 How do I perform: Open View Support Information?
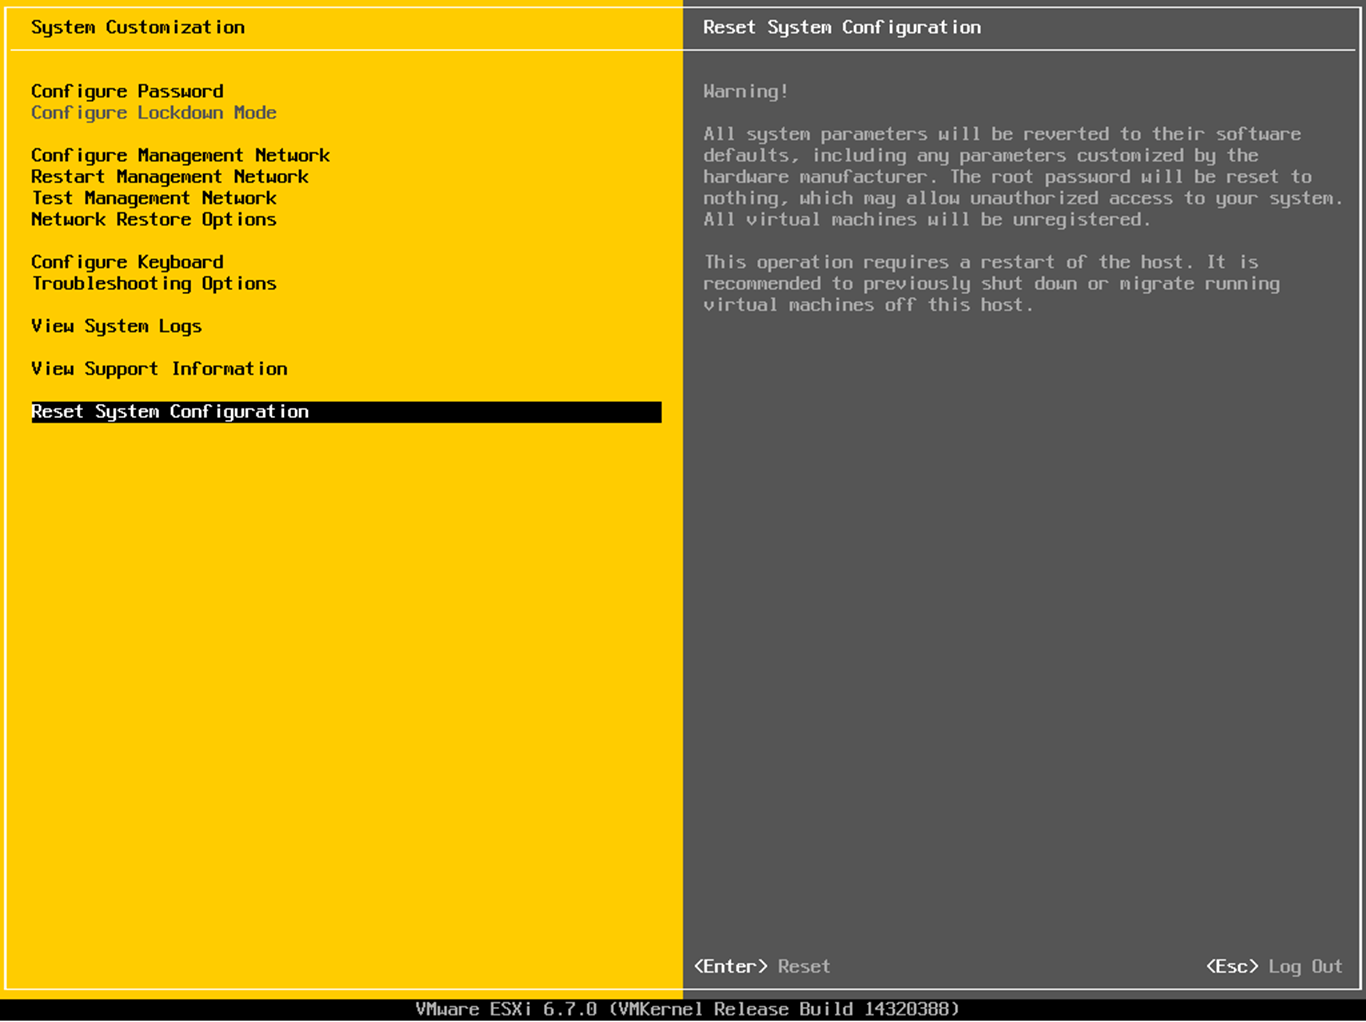(x=159, y=369)
